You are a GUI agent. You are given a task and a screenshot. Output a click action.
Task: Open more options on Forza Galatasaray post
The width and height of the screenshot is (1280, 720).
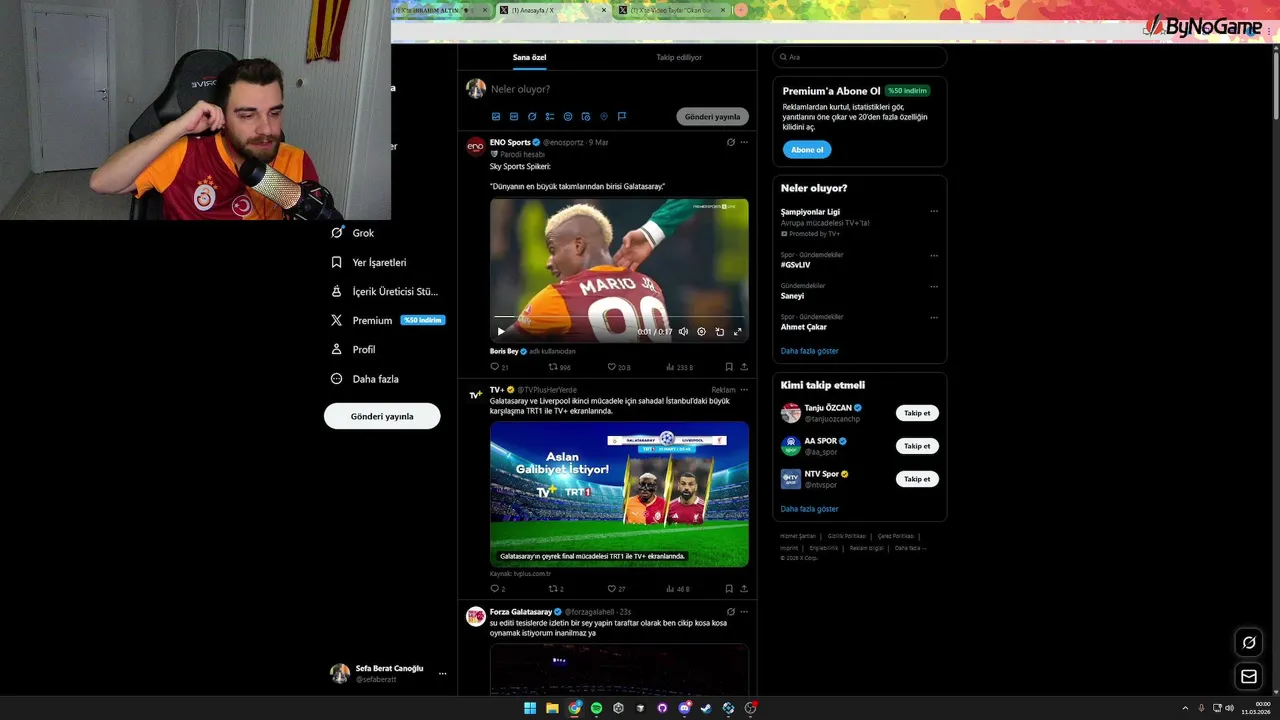(744, 612)
